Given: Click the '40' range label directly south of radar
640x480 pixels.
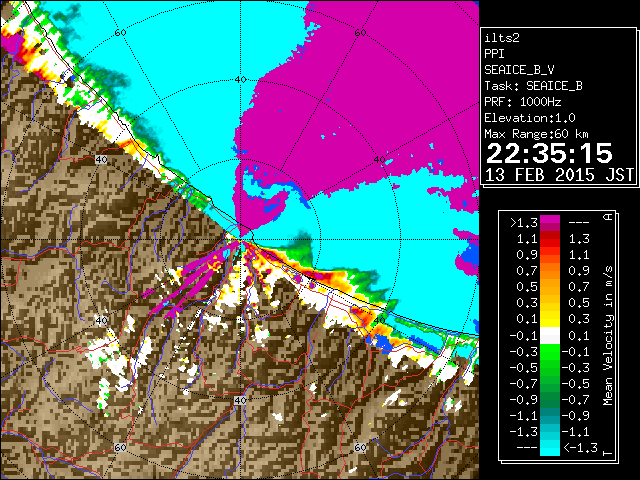Looking at the screenshot, I should pos(240,400).
